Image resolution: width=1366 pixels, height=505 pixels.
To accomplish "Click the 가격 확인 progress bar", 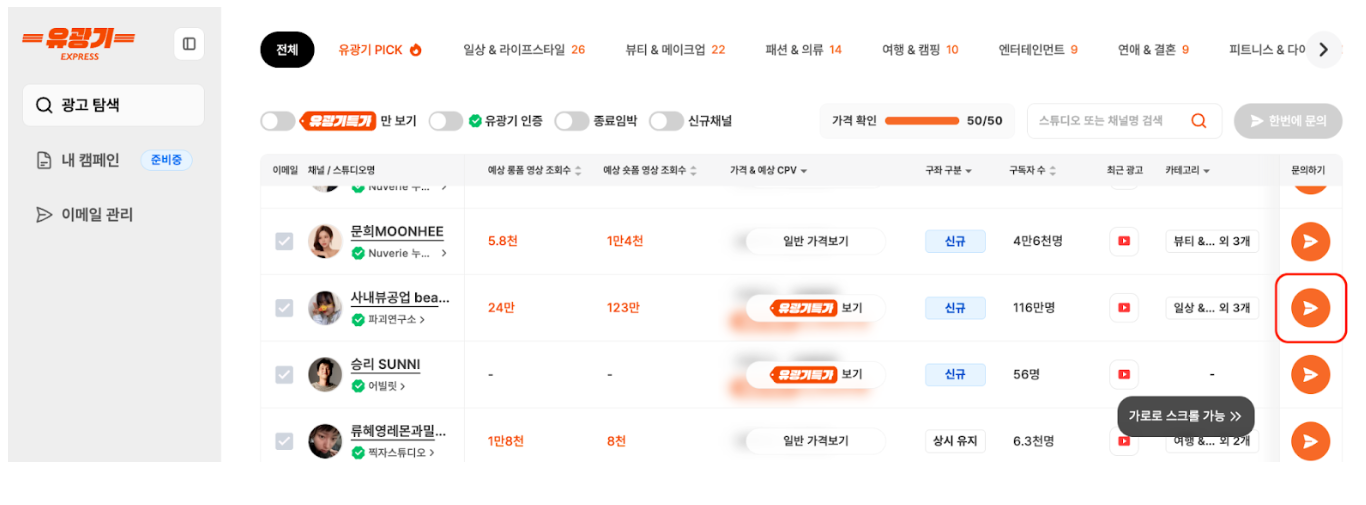I will pos(920,121).
